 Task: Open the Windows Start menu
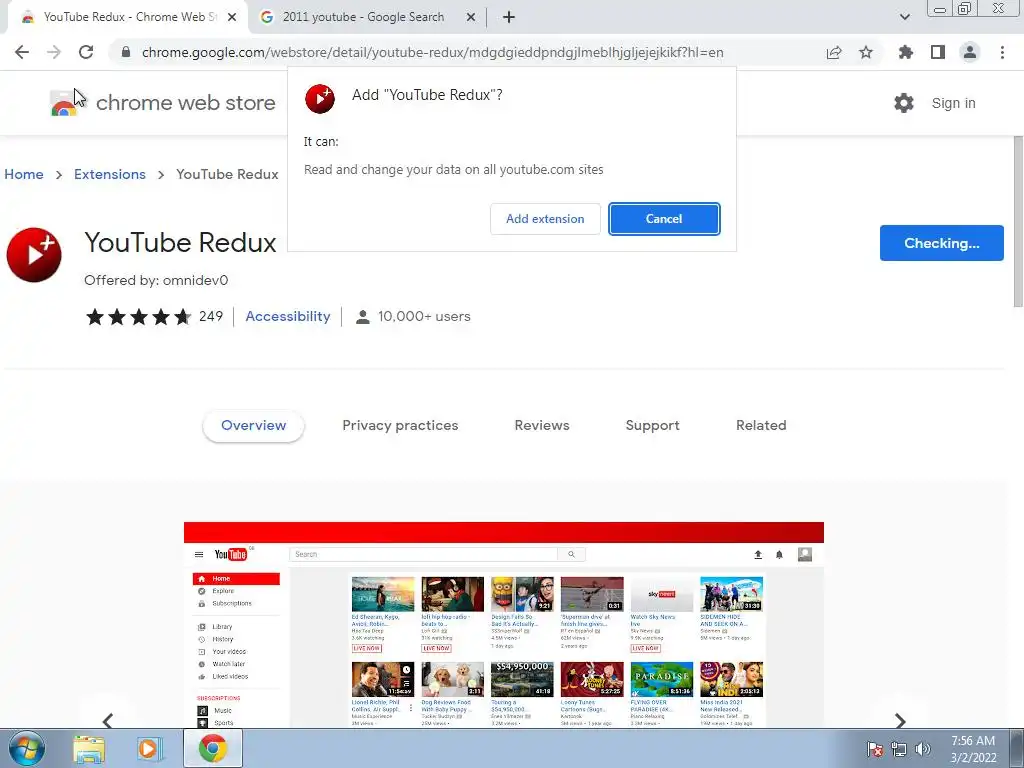pyautogui.click(x=26, y=748)
